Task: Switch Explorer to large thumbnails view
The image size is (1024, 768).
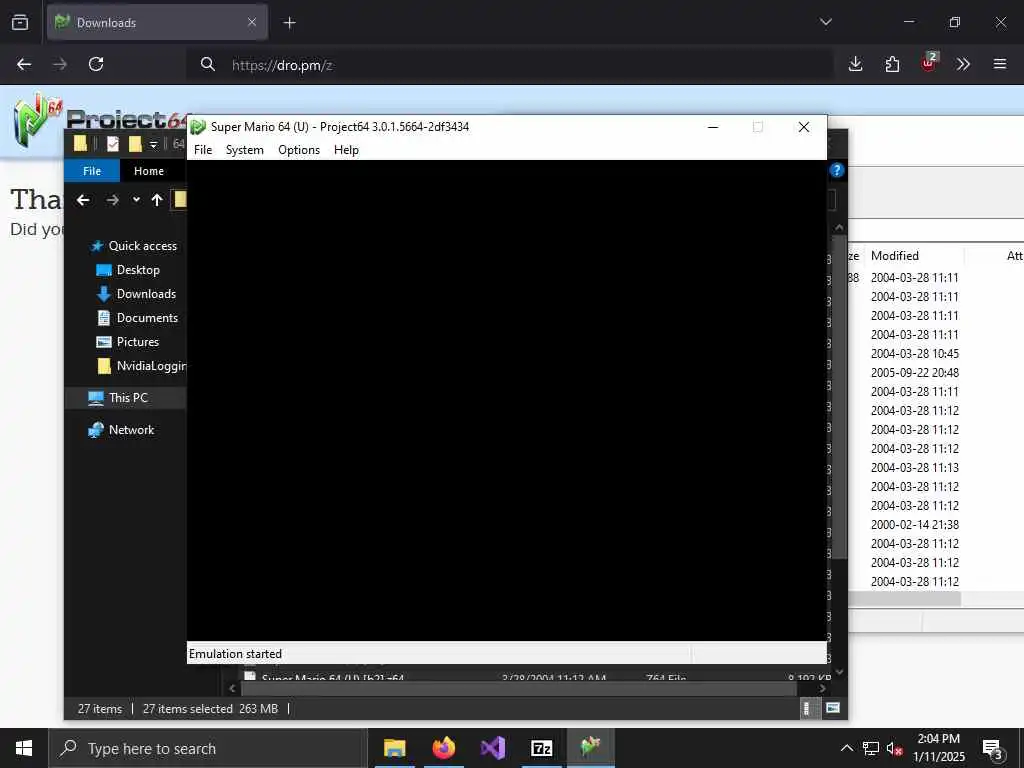Action: (833, 709)
